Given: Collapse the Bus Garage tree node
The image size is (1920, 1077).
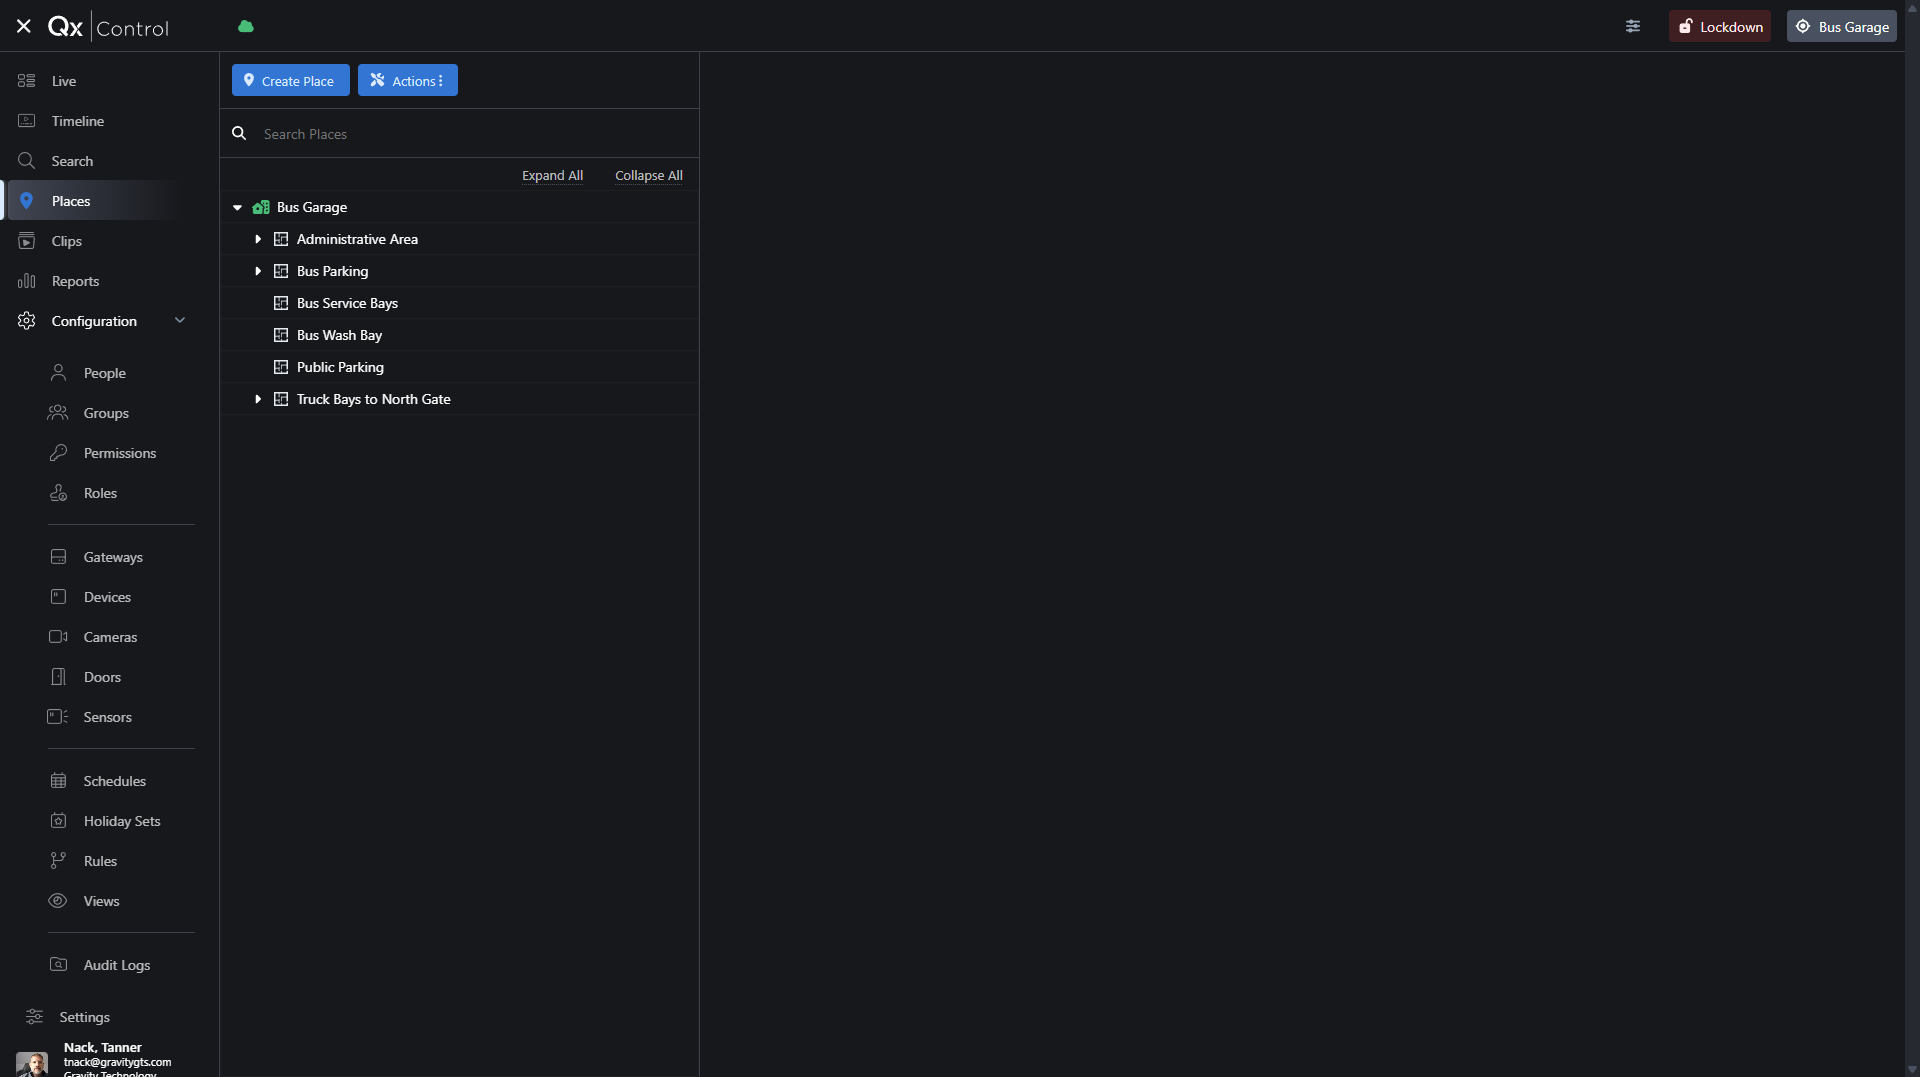Looking at the screenshot, I should tap(238, 208).
